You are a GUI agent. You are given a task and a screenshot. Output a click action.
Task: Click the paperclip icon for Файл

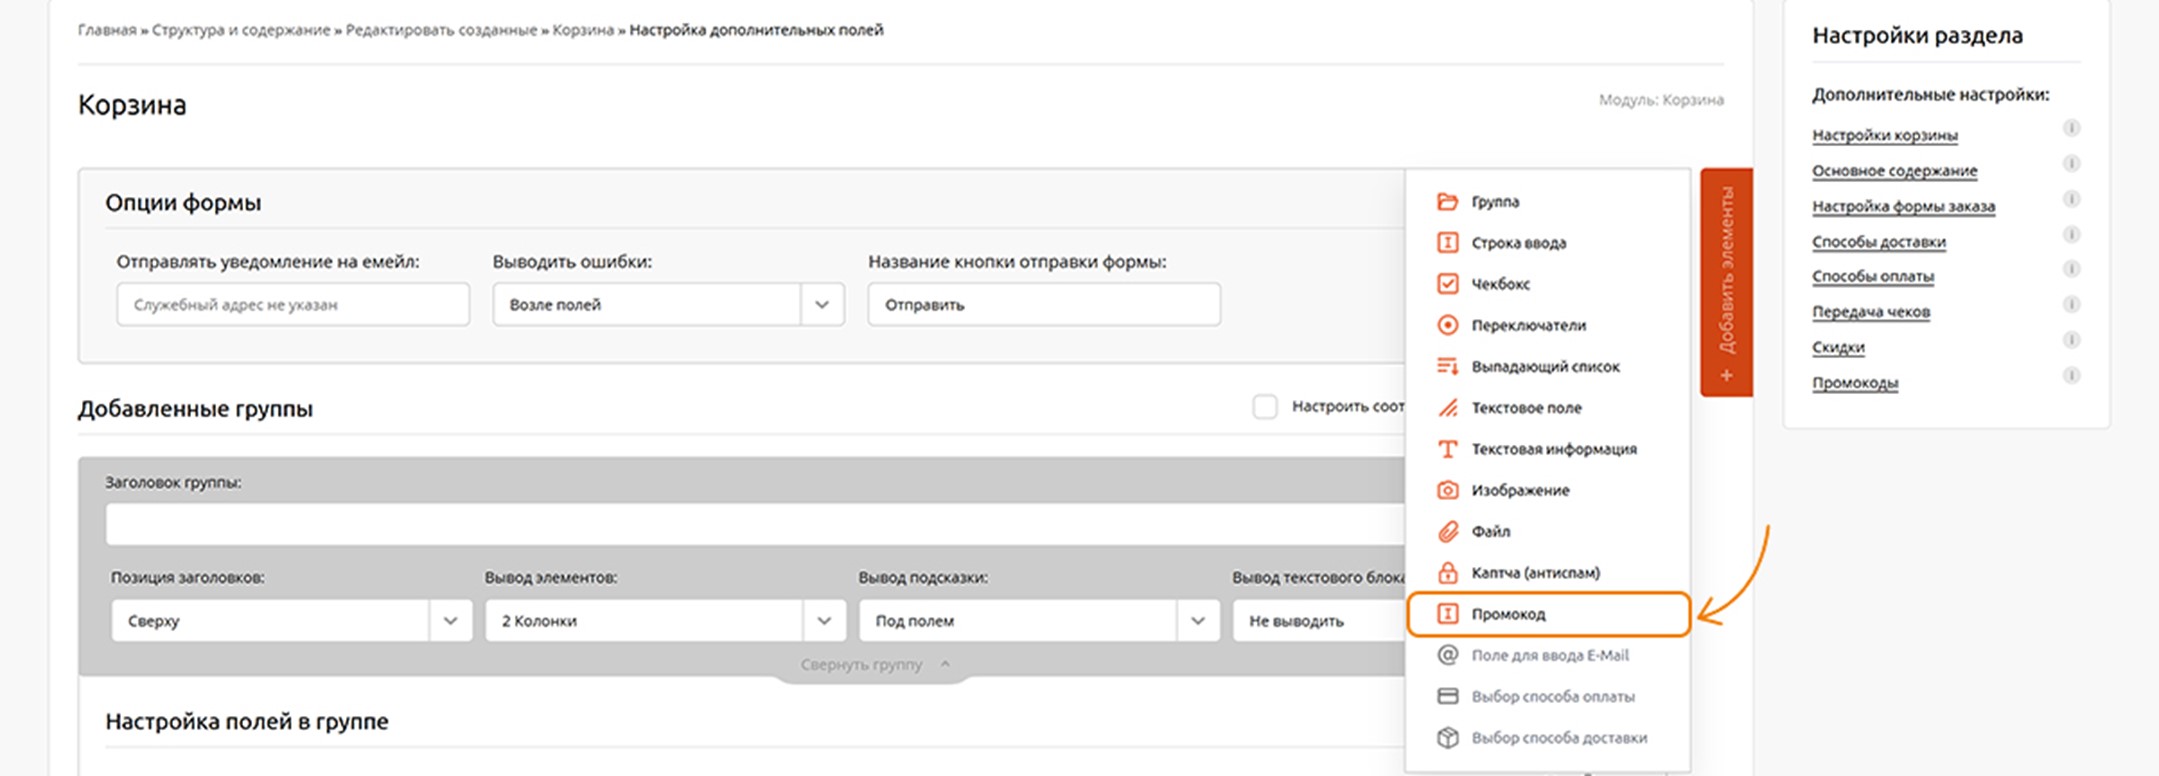(1447, 531)
